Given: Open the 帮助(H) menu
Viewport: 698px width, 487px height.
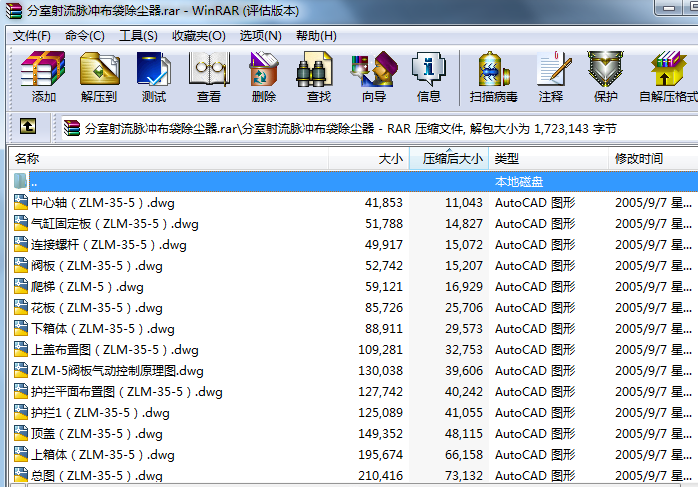Looking at the screenshot, I should tap(316, 36).
